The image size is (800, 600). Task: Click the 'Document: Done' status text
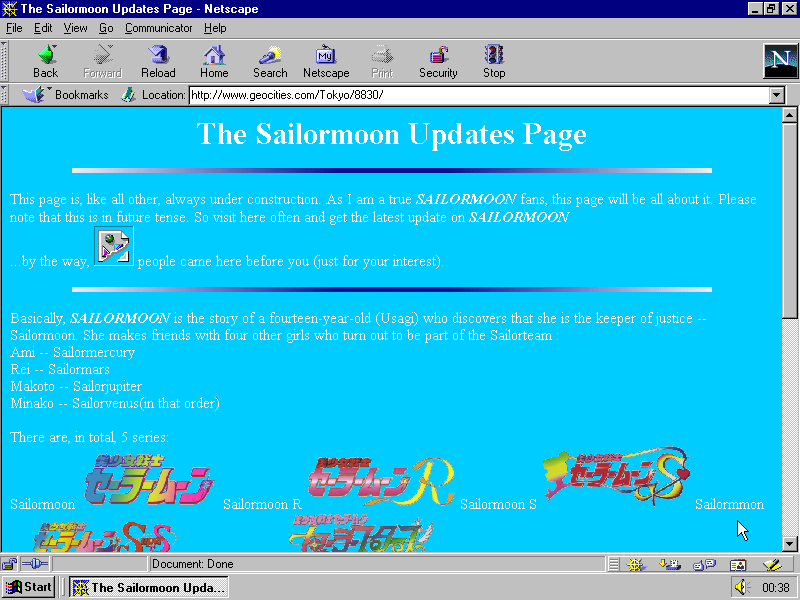pos(192,564)
